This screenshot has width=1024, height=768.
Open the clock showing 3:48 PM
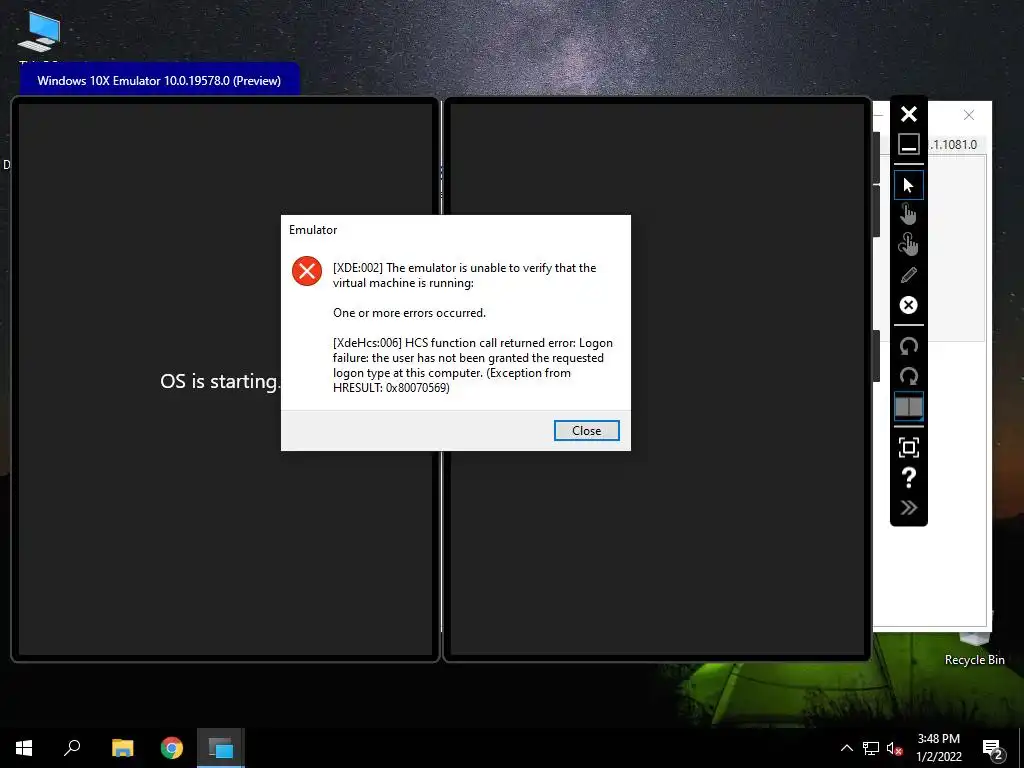tap(938, 748)
